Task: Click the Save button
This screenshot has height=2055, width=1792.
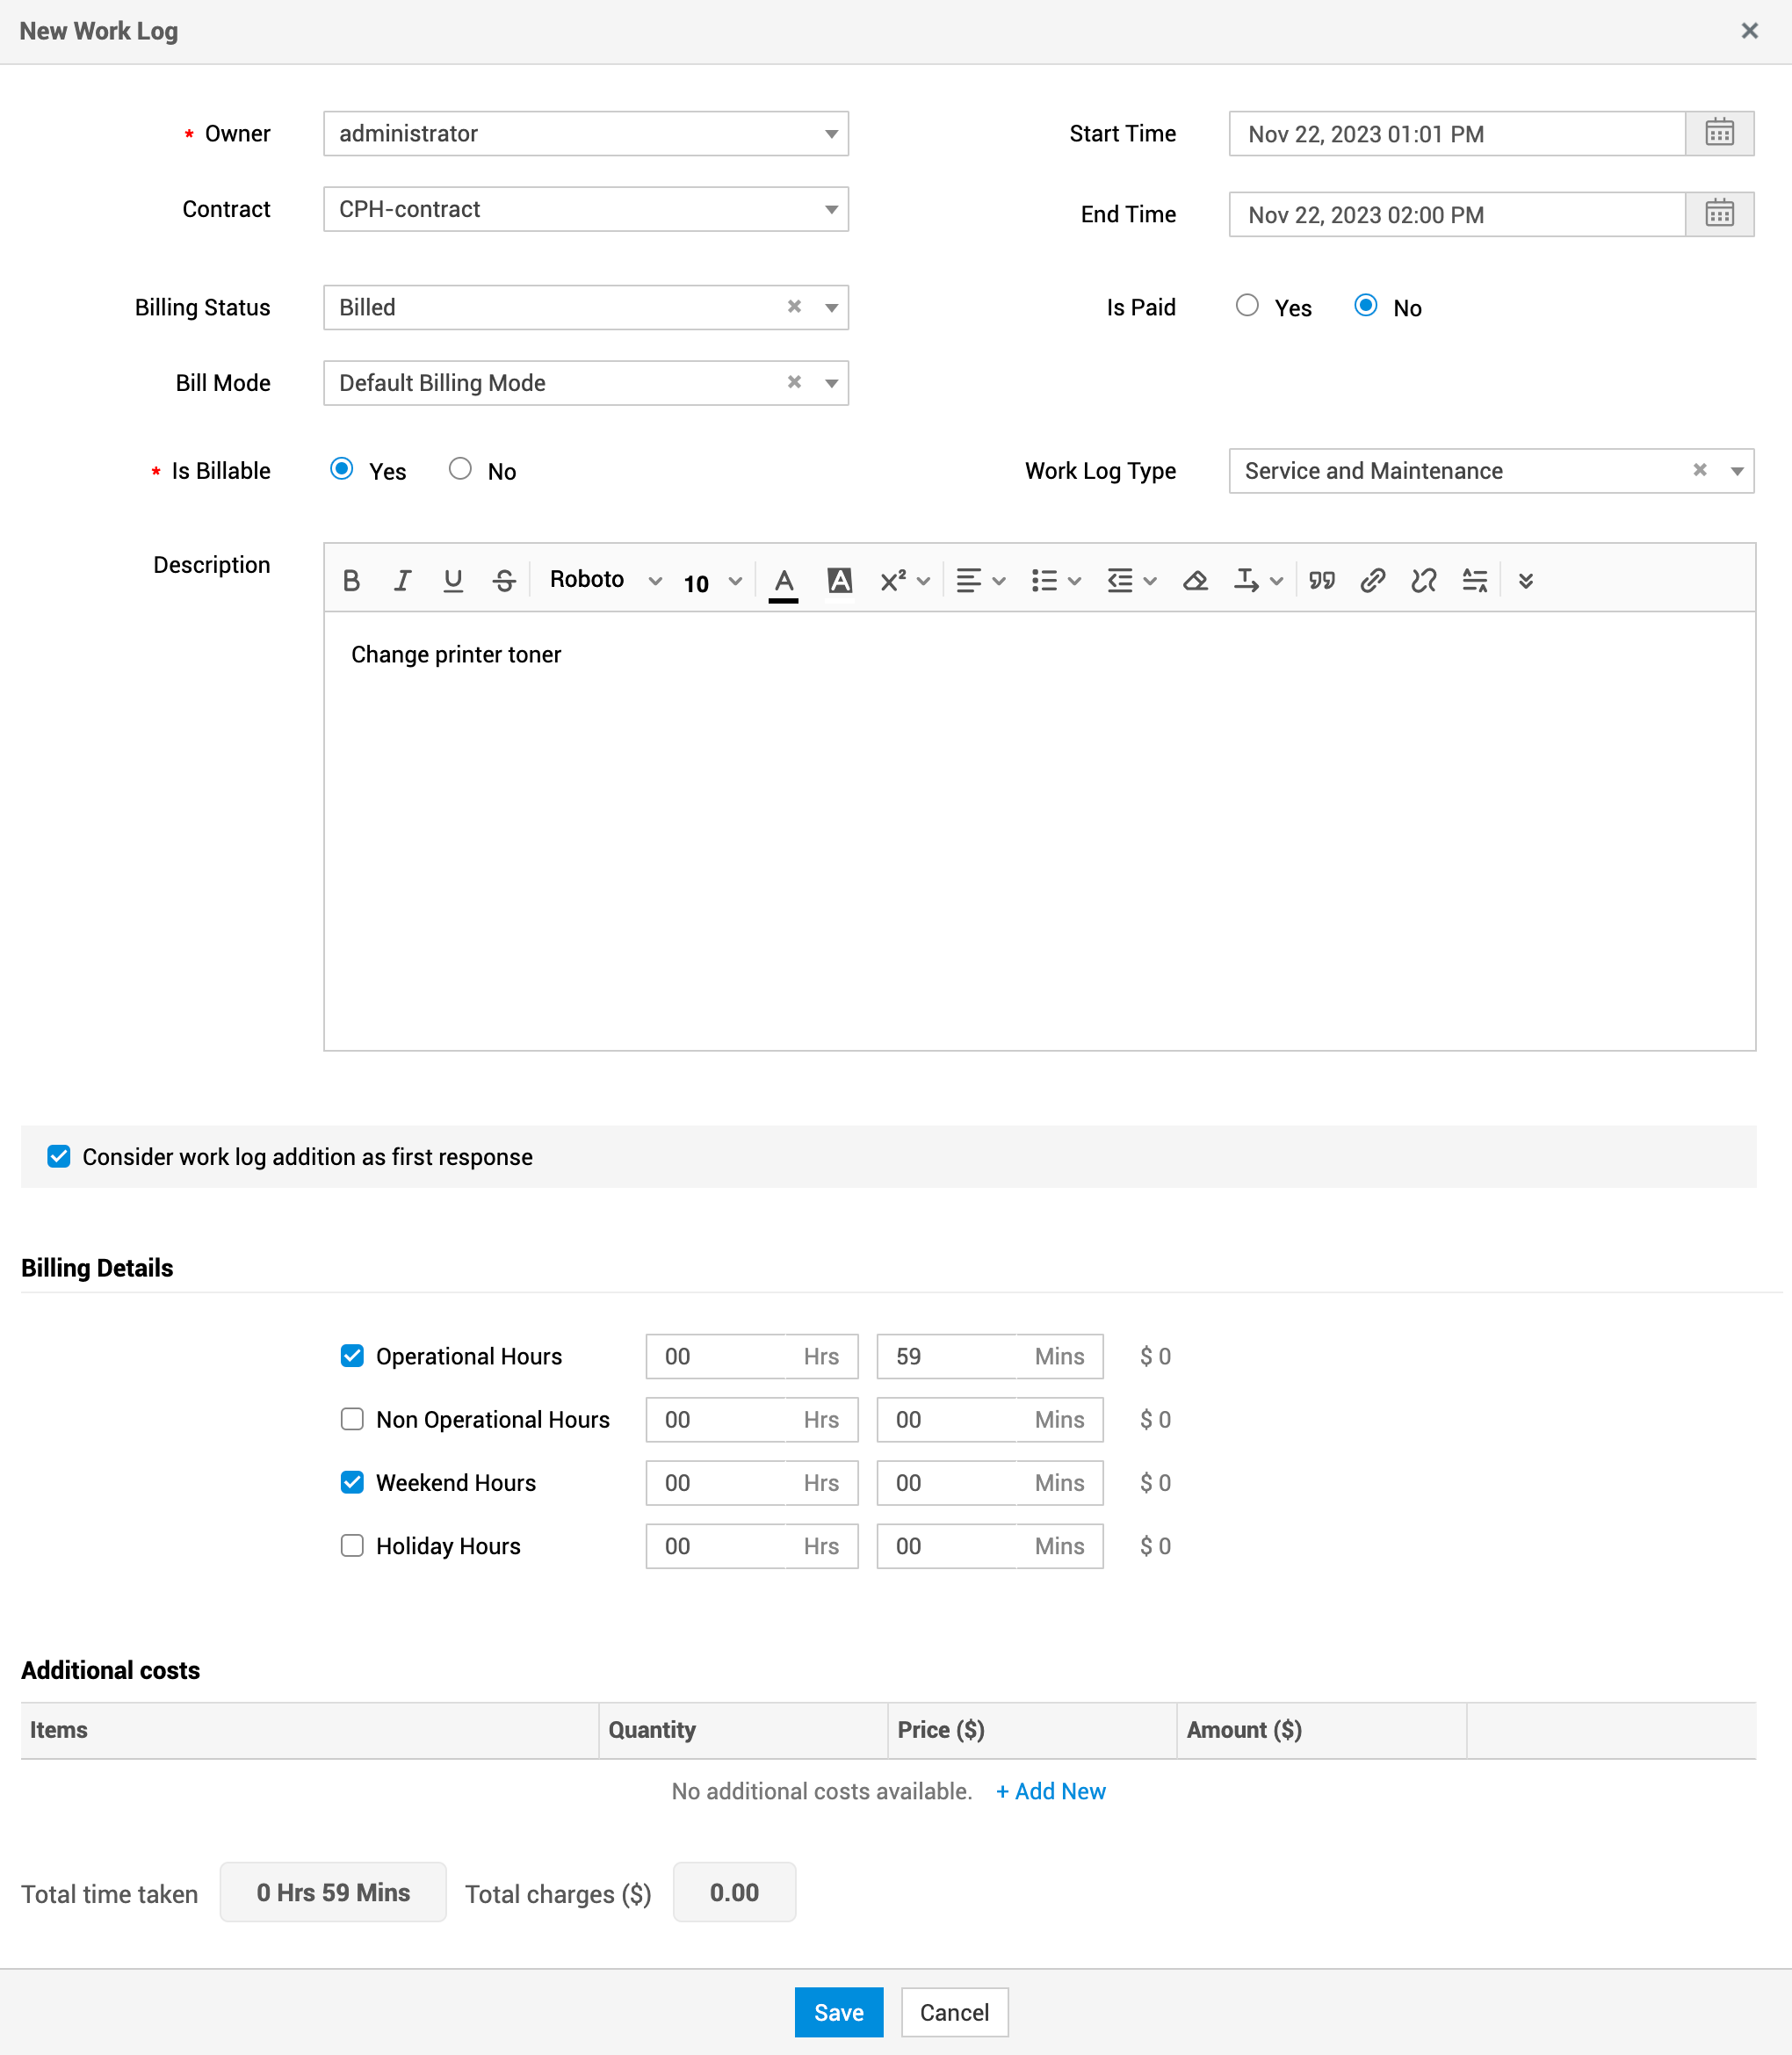Action: pyautogui.click(x=838, y=2012)
